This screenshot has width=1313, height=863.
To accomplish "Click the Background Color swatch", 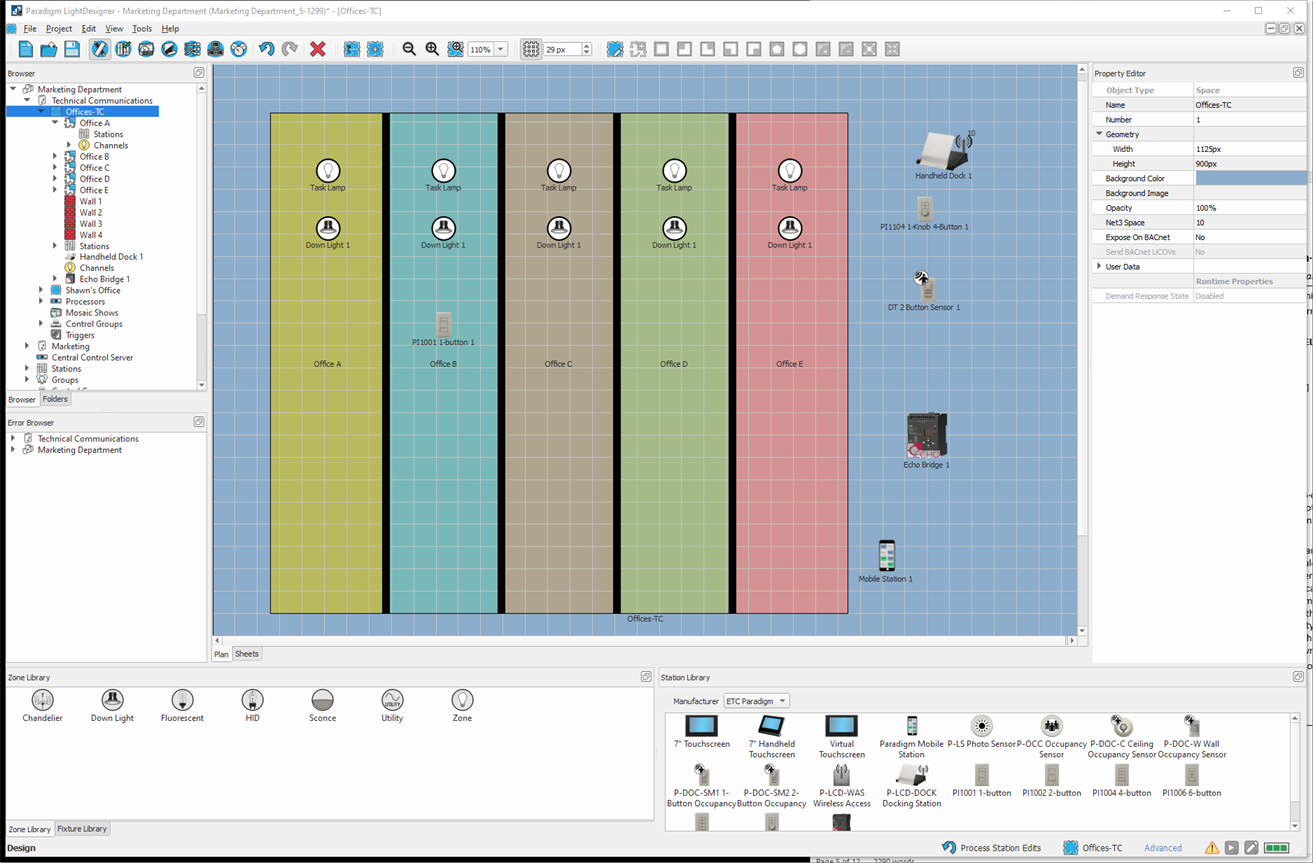I will coord(1250,178).
